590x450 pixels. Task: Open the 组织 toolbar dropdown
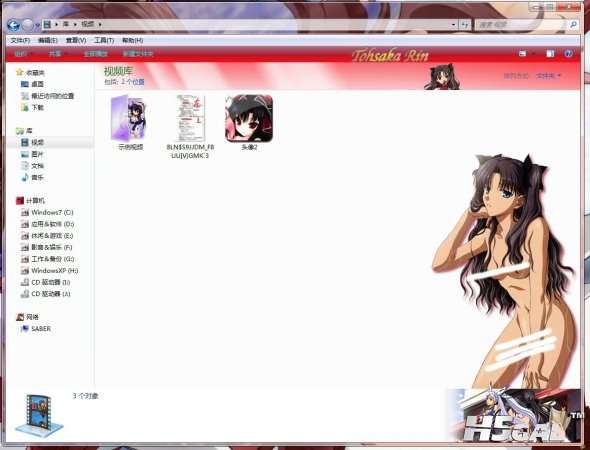tap(23, 54)
